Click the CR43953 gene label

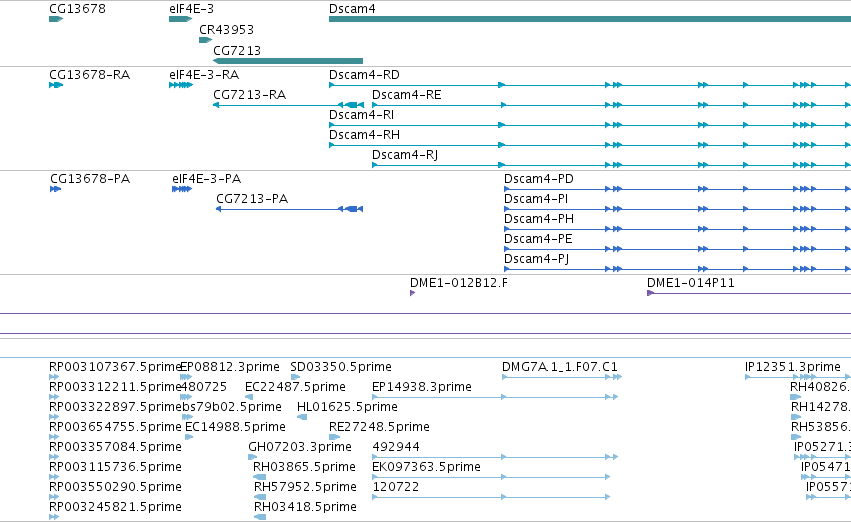point(226,29)
